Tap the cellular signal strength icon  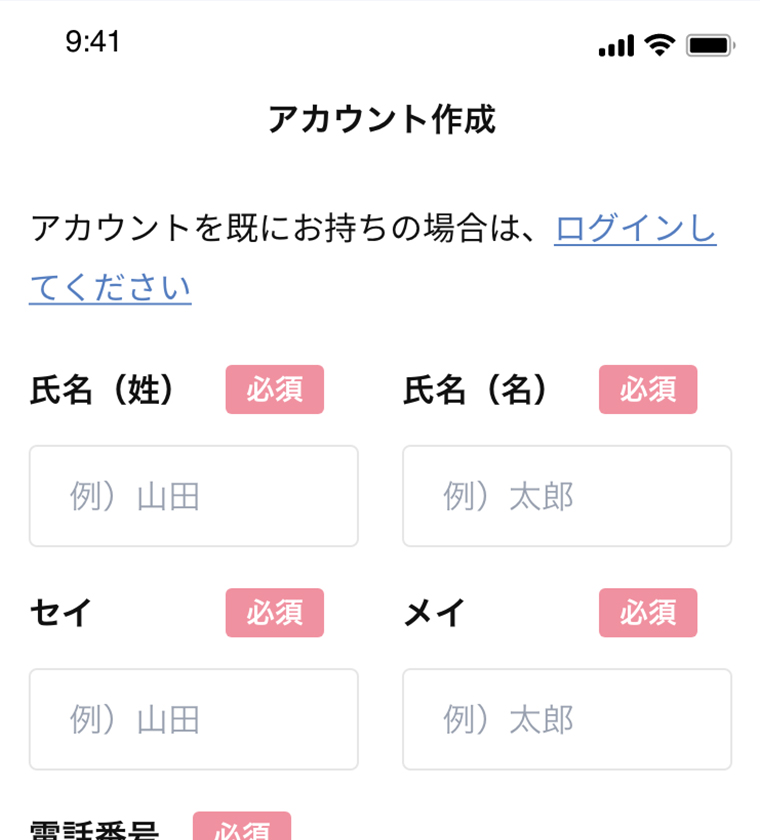pos(616,46)
